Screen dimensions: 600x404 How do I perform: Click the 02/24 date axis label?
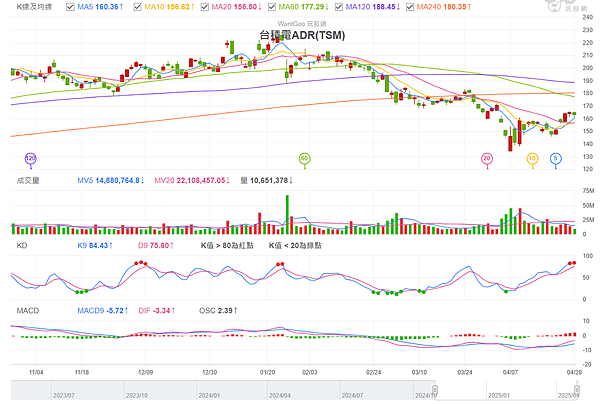[373, 372]
